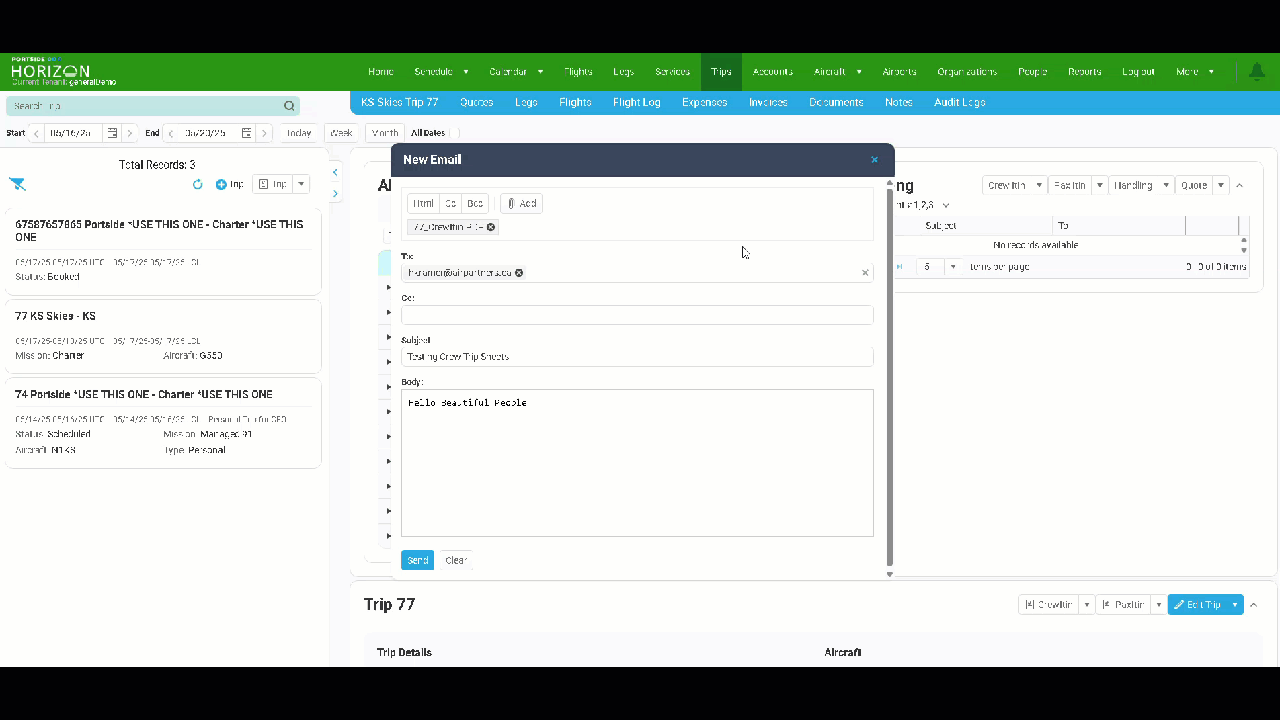Click the Add attachment paperclip button
The height and width of the screenshot is (720, 1280).
pyautogui.click(x=521, y=203)
